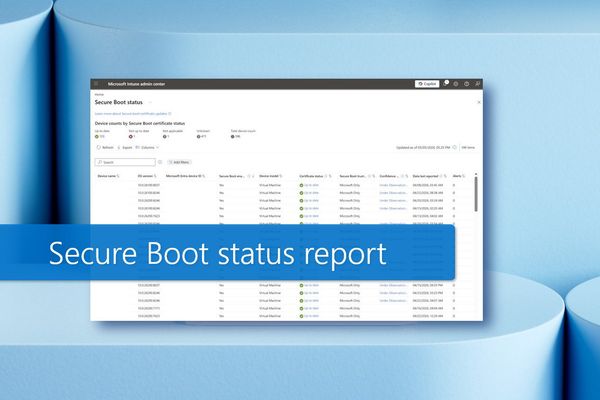
Task: Click the table's vertical scrollbar
Action: coord(476,193)
